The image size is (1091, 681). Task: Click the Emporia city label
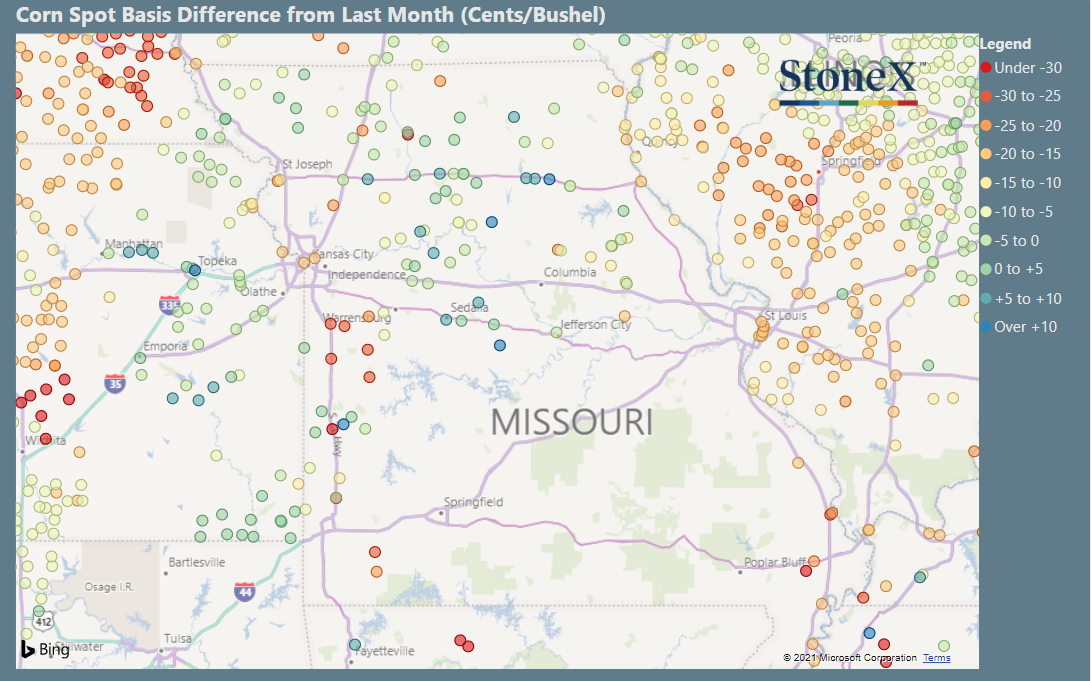click(165, 346)
